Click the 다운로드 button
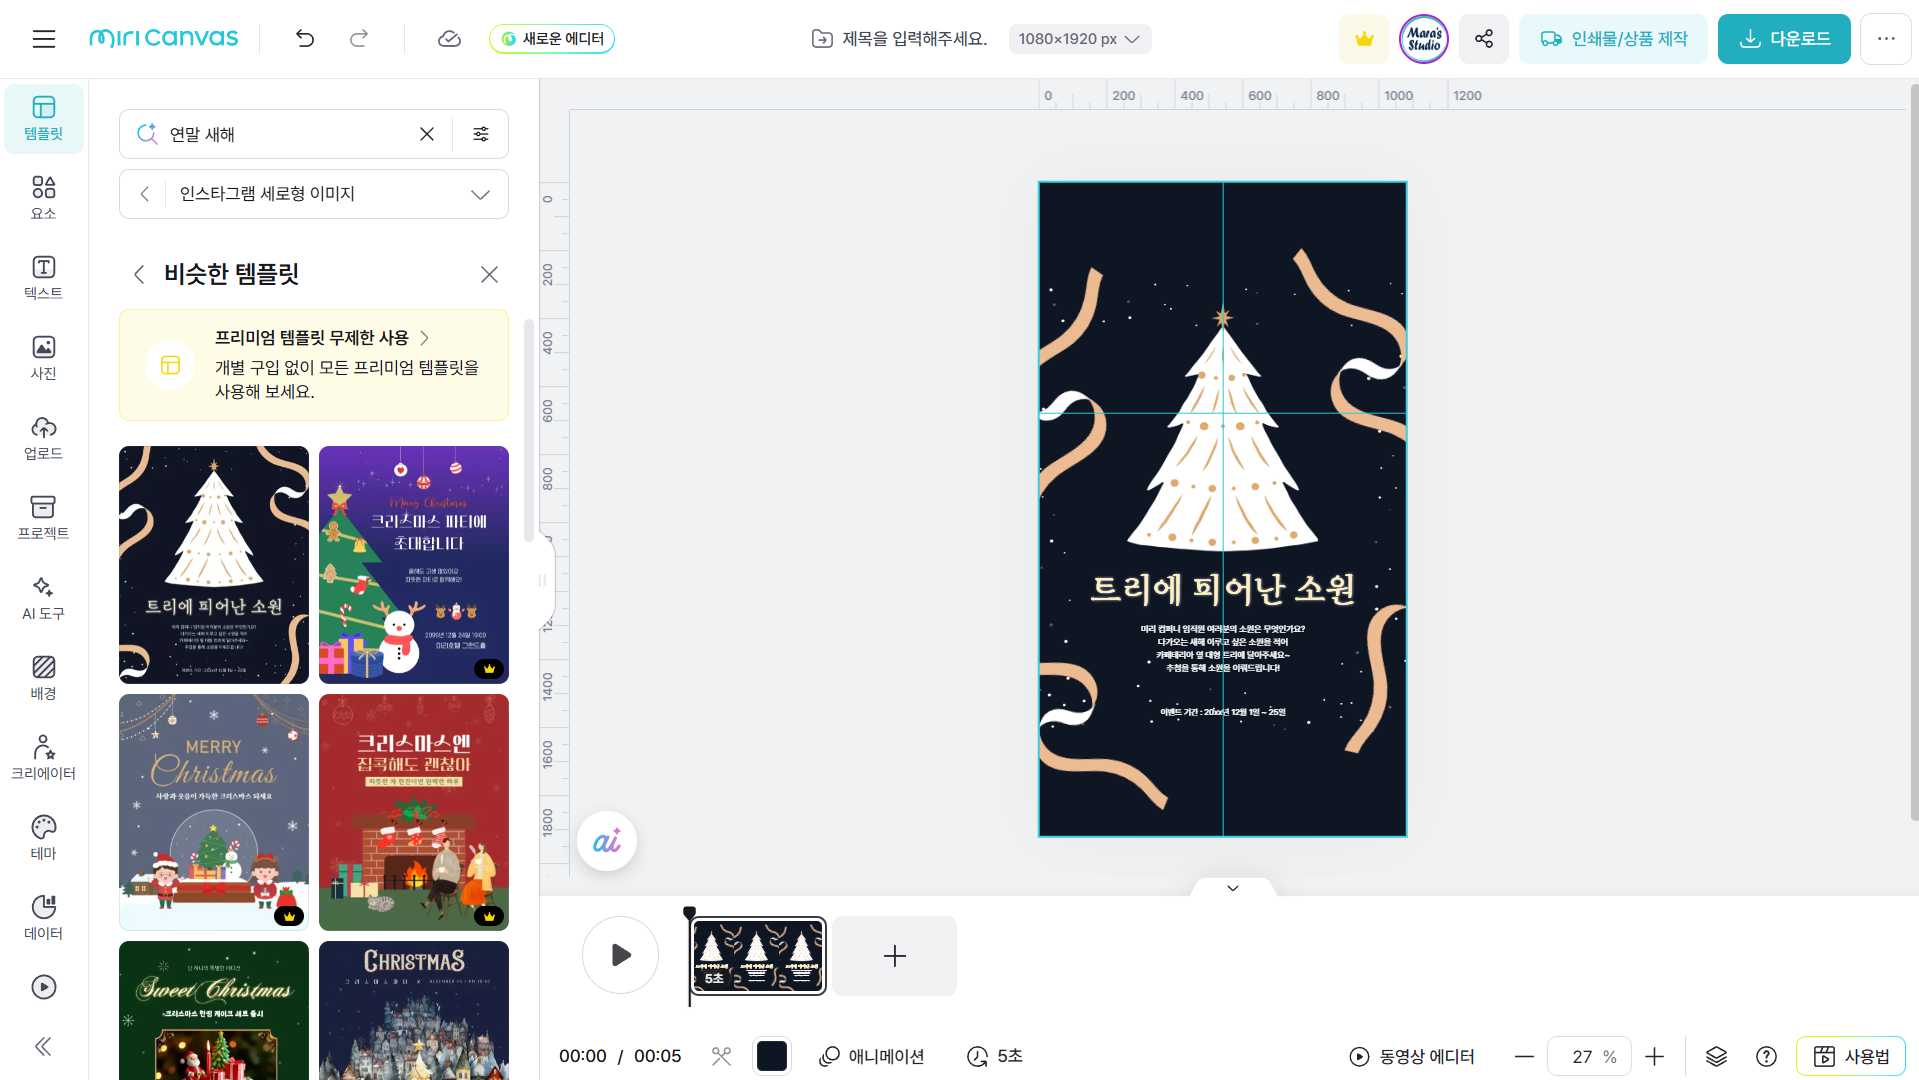Viewport: 1919px width, 1080px height. [x=1784, y=39]
